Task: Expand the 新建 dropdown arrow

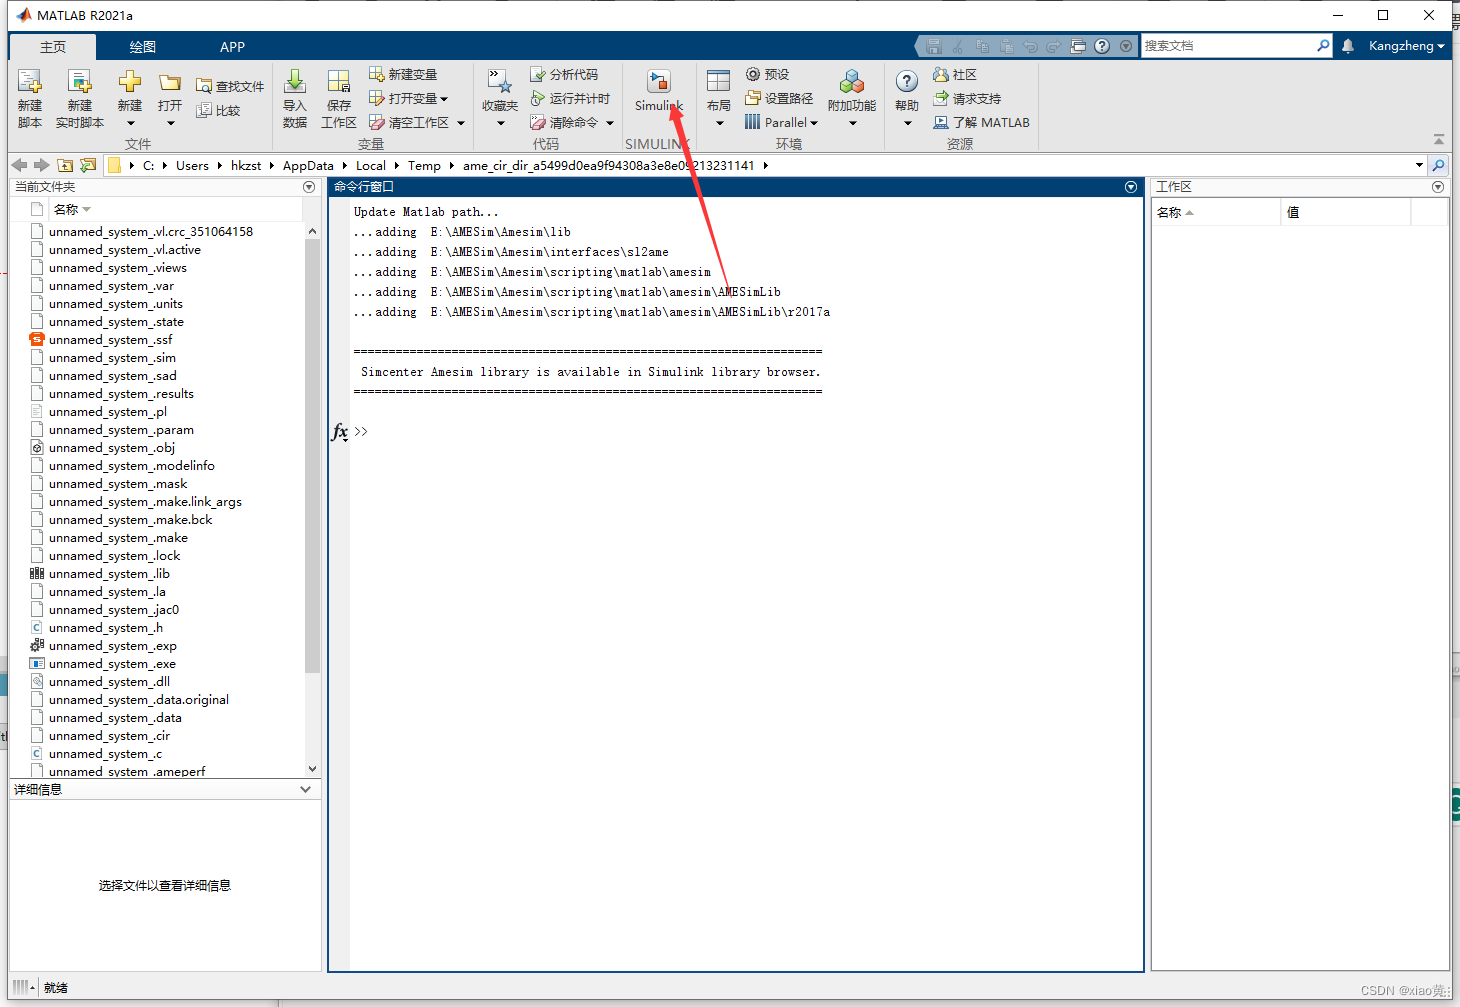Action: (x=130, y=123)
